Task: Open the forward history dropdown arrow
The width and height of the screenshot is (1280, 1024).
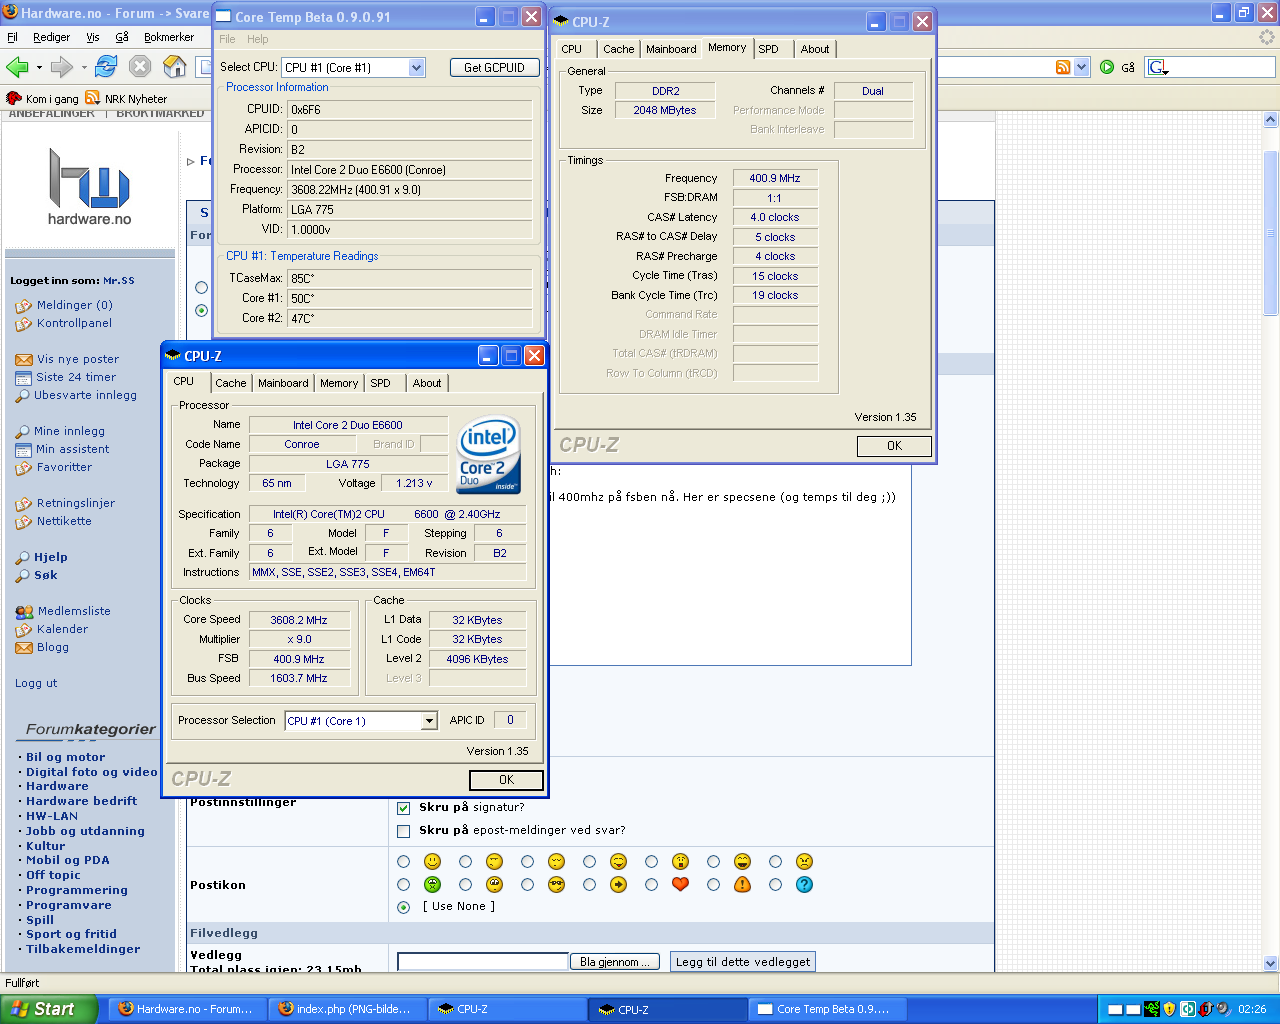Action: click(x=84, y=68)
